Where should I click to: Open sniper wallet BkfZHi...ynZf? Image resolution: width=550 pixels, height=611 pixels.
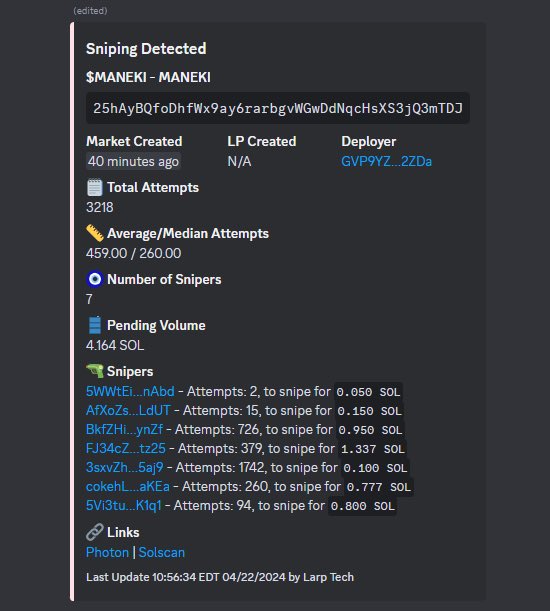click(x=124, y=429)
